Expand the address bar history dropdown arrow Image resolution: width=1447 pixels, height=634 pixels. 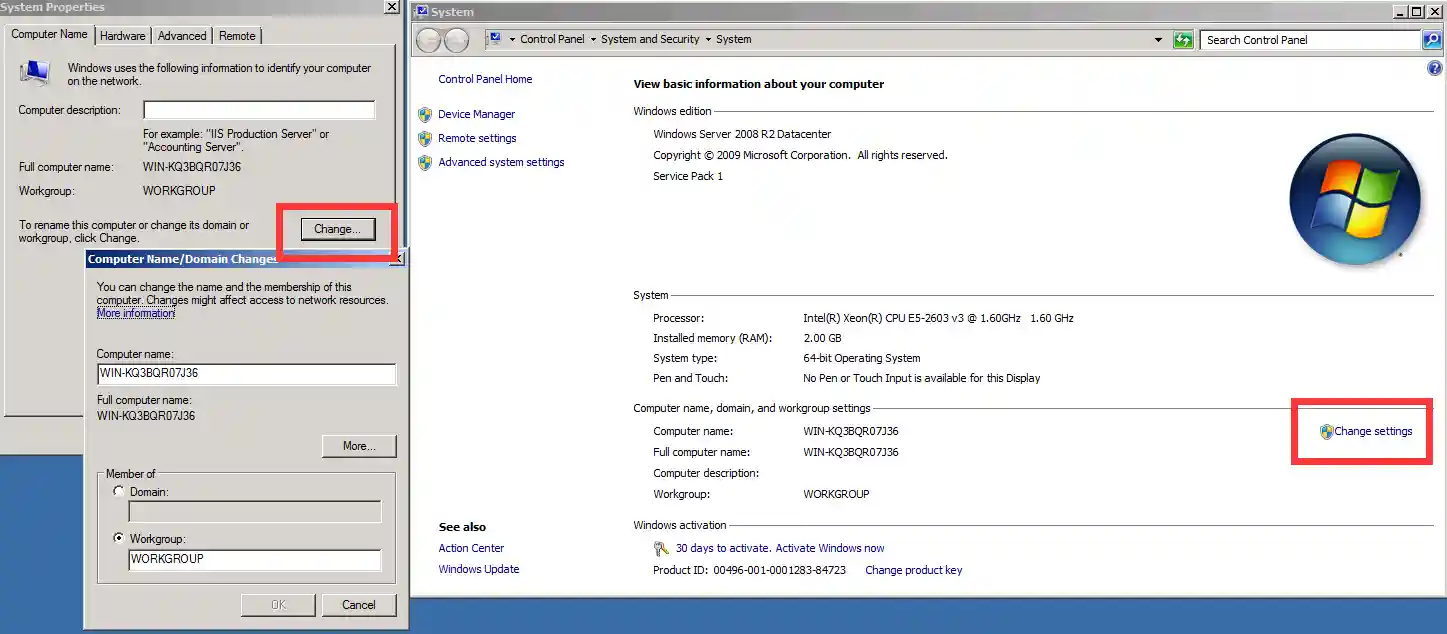coord(1159,40)
